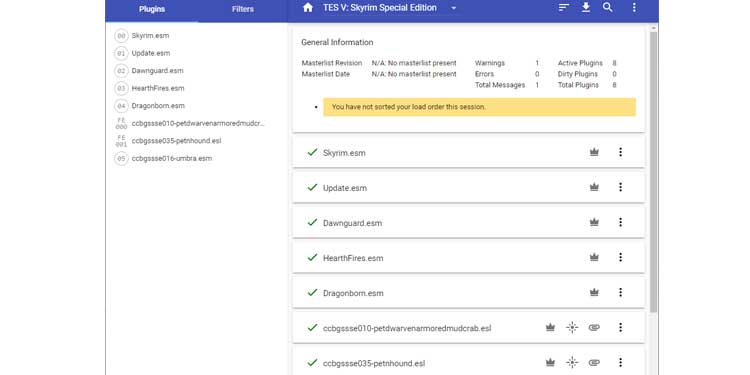
Task: Click the Masterlist Date label
Action: (x=326, y=74)
